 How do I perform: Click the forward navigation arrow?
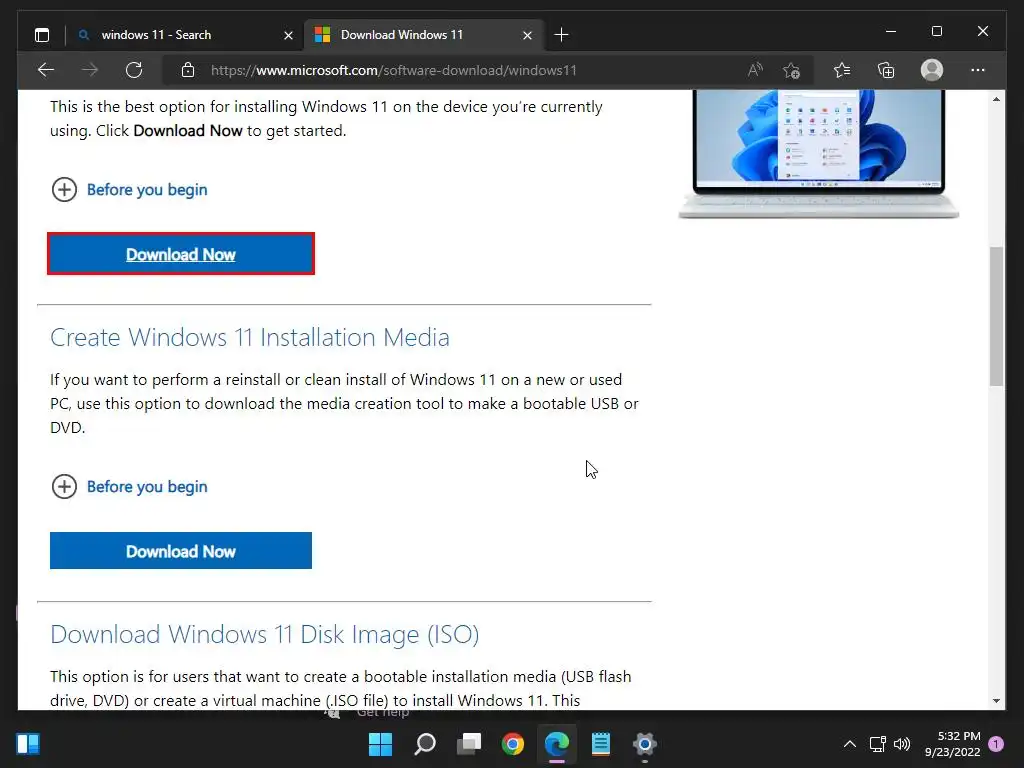pyautogui.click(x=89, y=70)
